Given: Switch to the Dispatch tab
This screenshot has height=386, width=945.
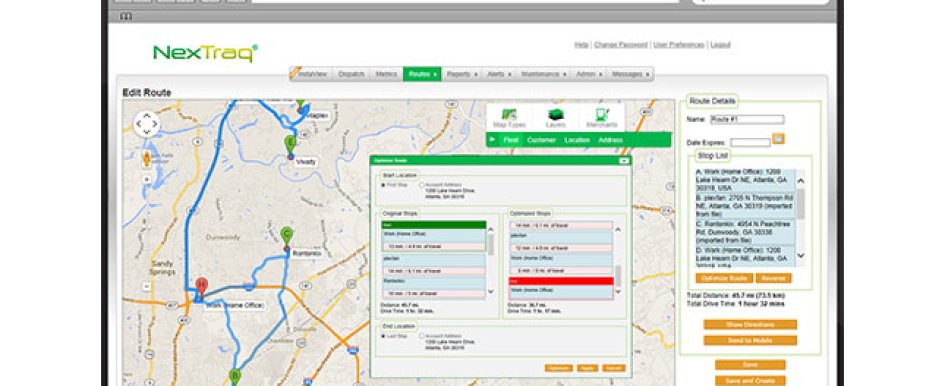Looking at the screenshot, I should [351, 74].
